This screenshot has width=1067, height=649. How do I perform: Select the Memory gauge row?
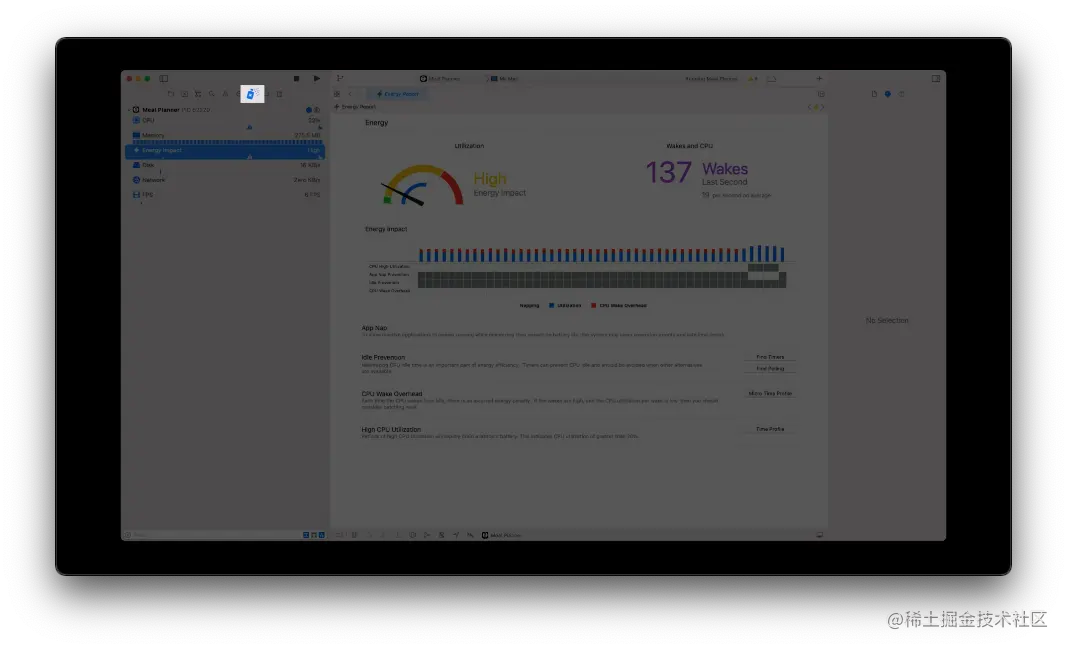(x=225, y=135)
